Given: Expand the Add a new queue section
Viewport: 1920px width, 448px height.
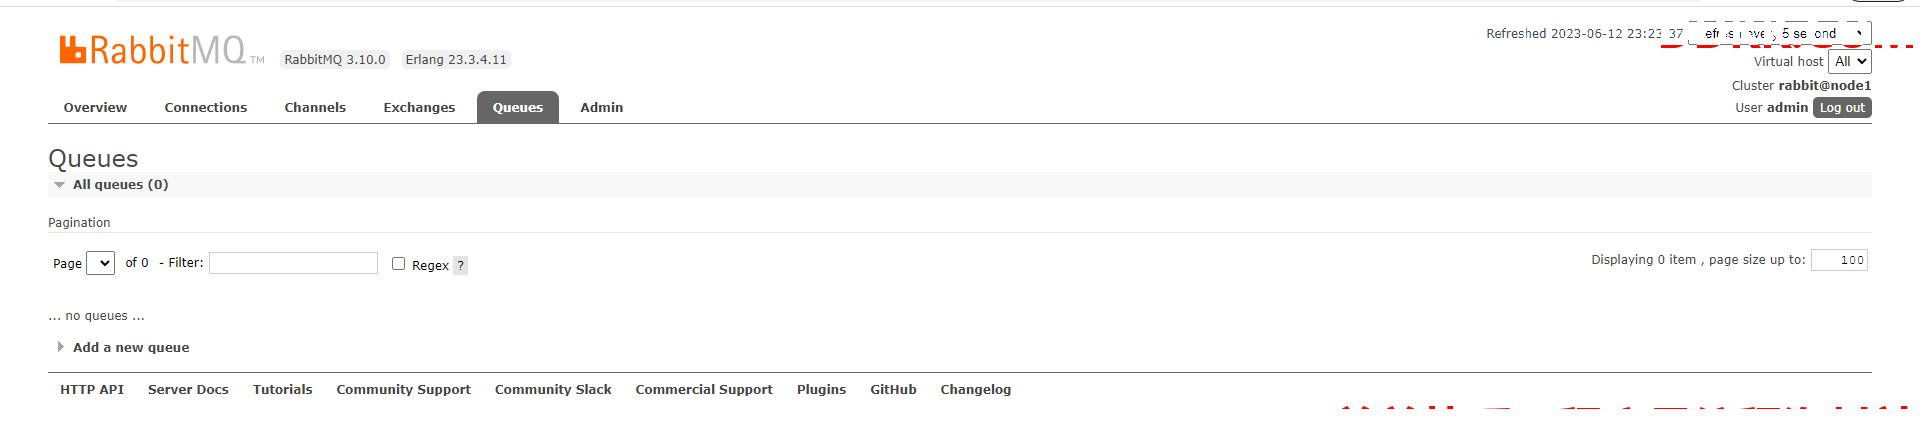Looking at the screenshot, I should click(130, 348).
